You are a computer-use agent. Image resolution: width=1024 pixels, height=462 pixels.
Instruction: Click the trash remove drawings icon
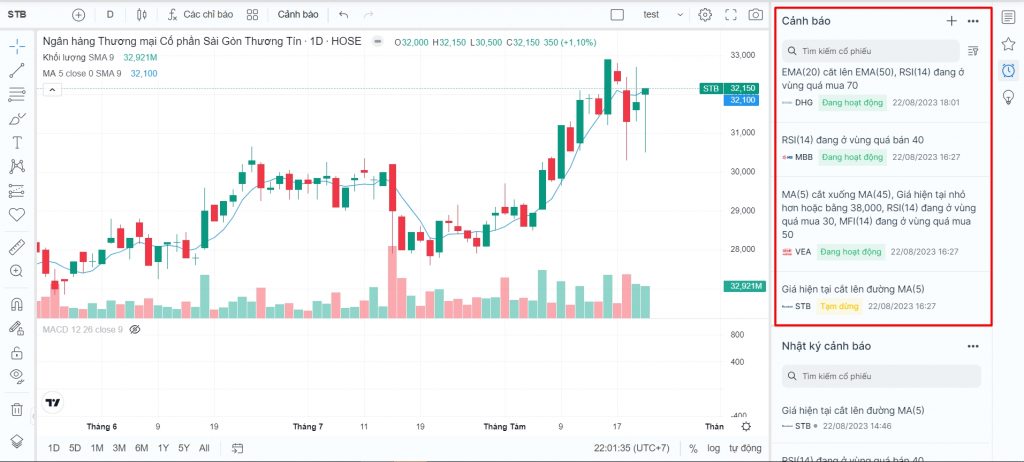tap(17, 409)
